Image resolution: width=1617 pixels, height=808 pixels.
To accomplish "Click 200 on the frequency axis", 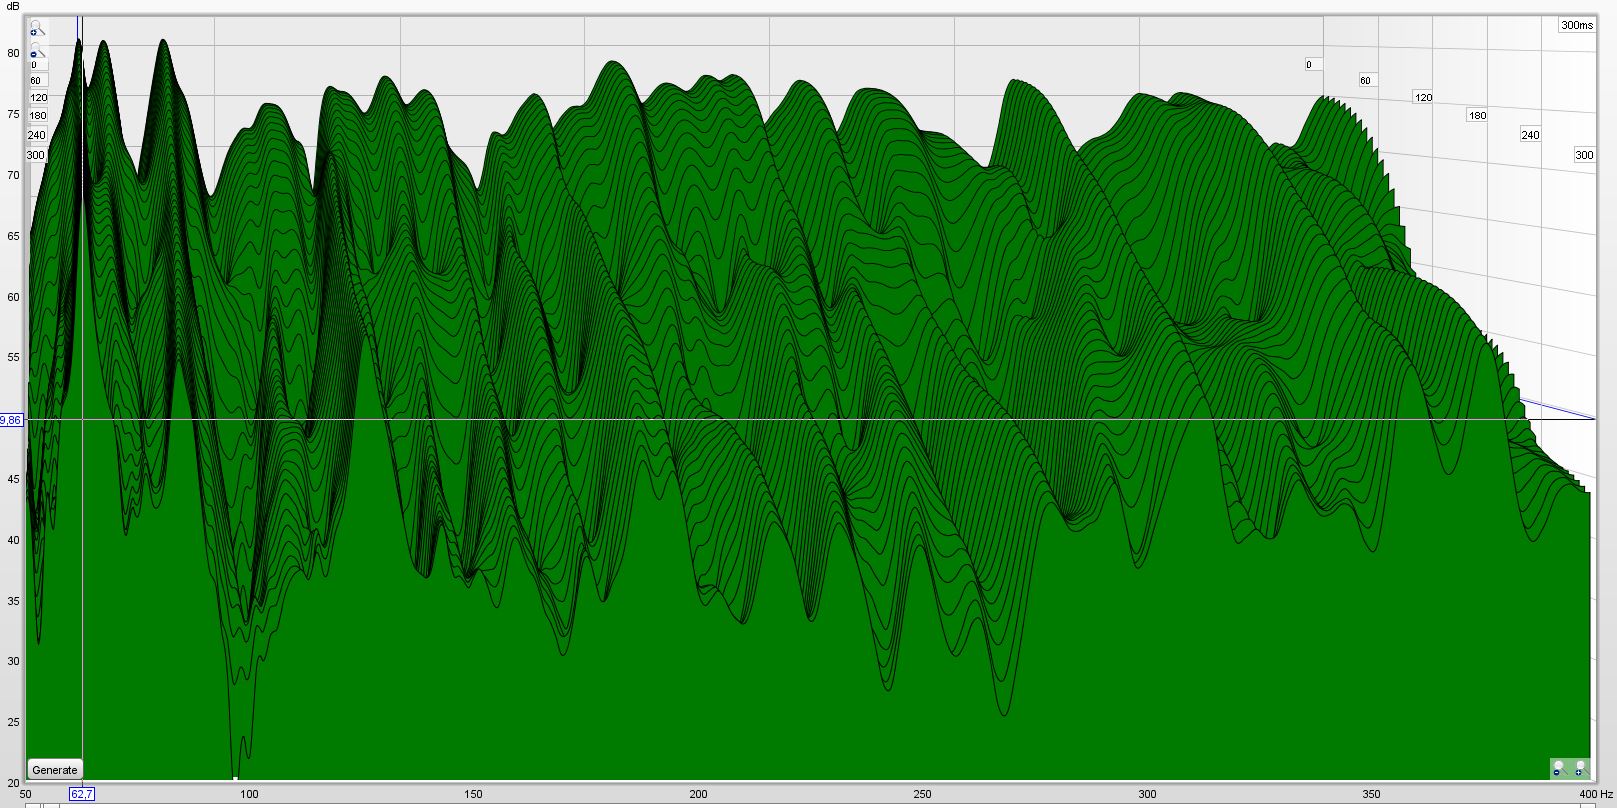I will click(x=698, y=794).
